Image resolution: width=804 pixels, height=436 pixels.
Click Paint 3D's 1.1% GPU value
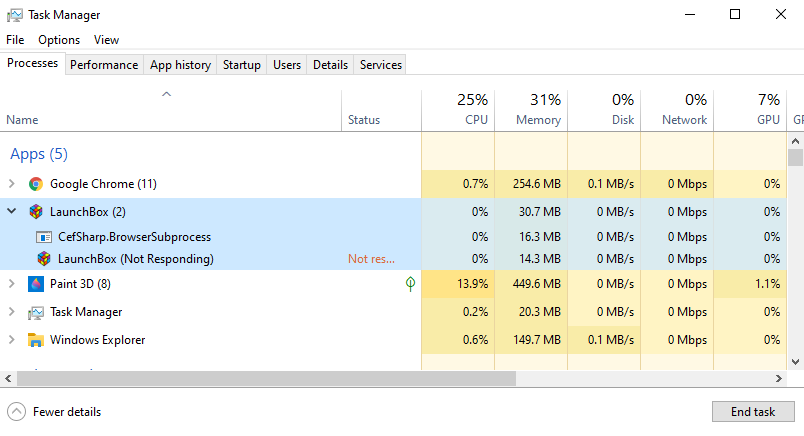point(768,284)
